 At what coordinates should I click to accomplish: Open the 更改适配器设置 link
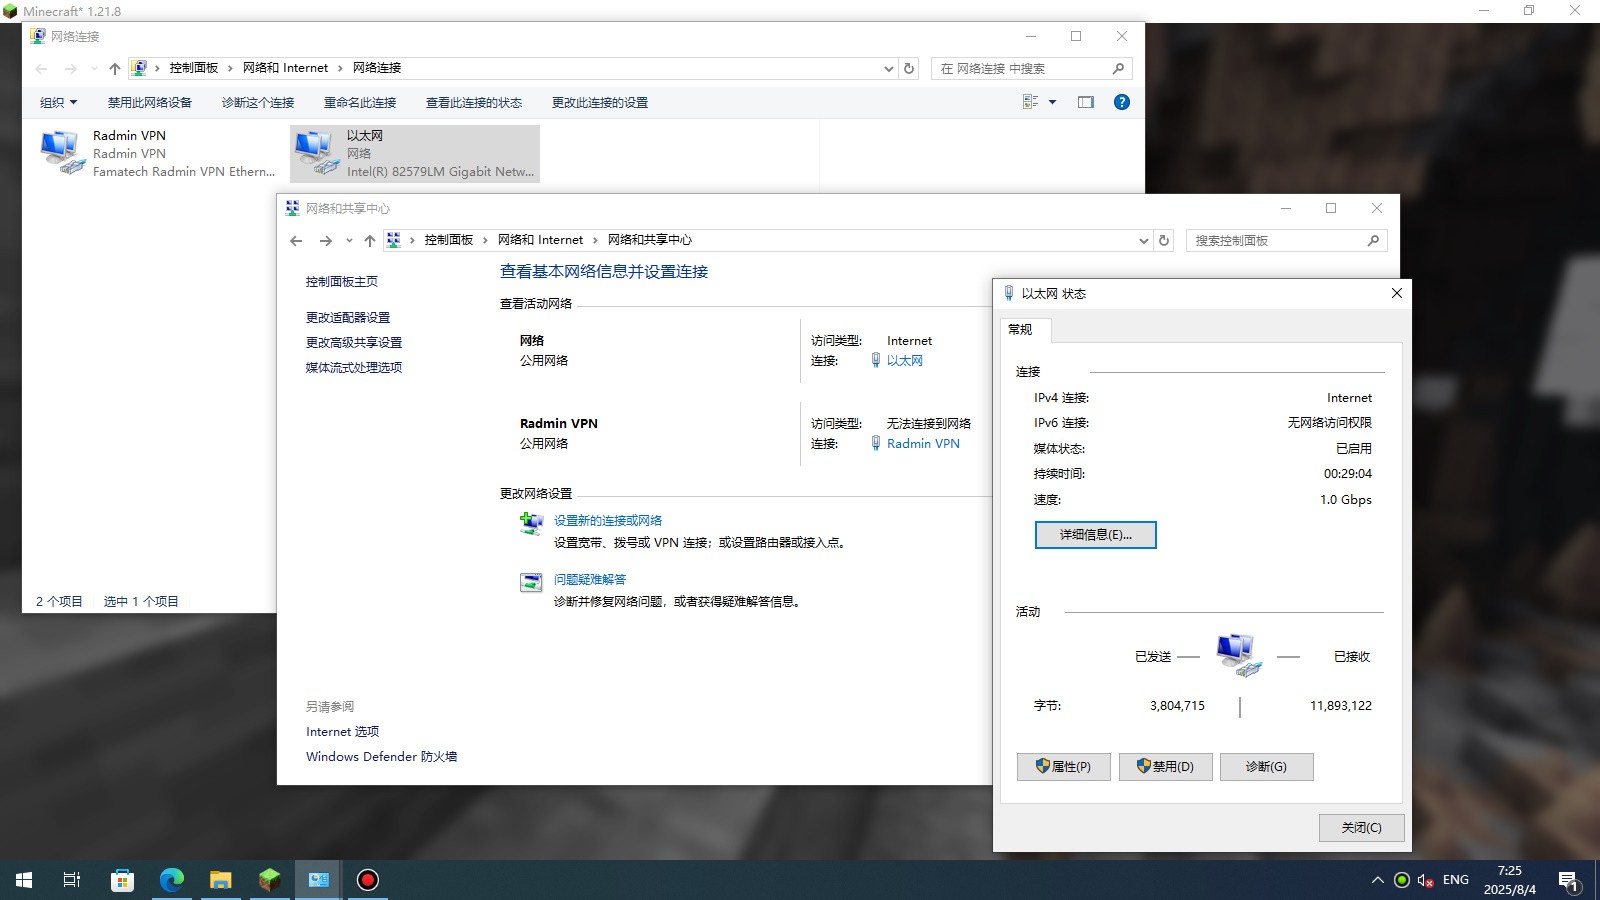point(348,317)
